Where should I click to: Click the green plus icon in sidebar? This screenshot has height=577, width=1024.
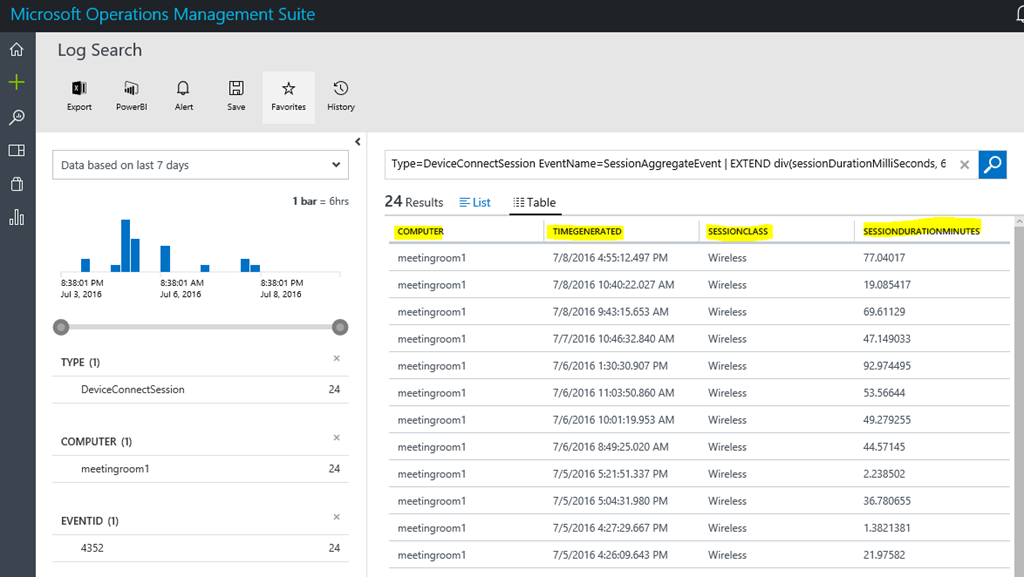[16, 83]
